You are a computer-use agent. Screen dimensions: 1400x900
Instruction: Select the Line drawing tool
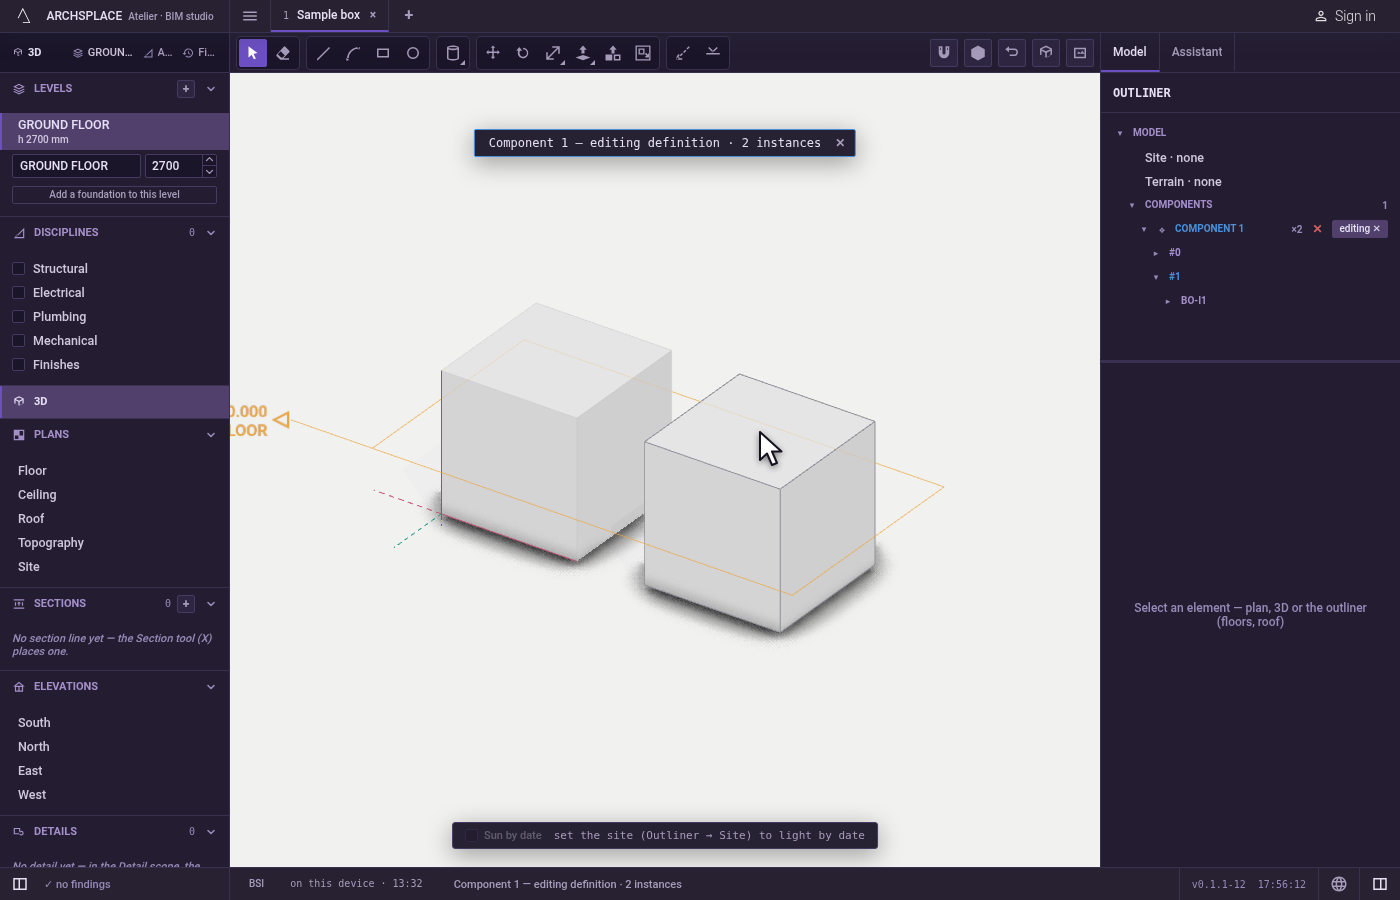pos(323,53)
